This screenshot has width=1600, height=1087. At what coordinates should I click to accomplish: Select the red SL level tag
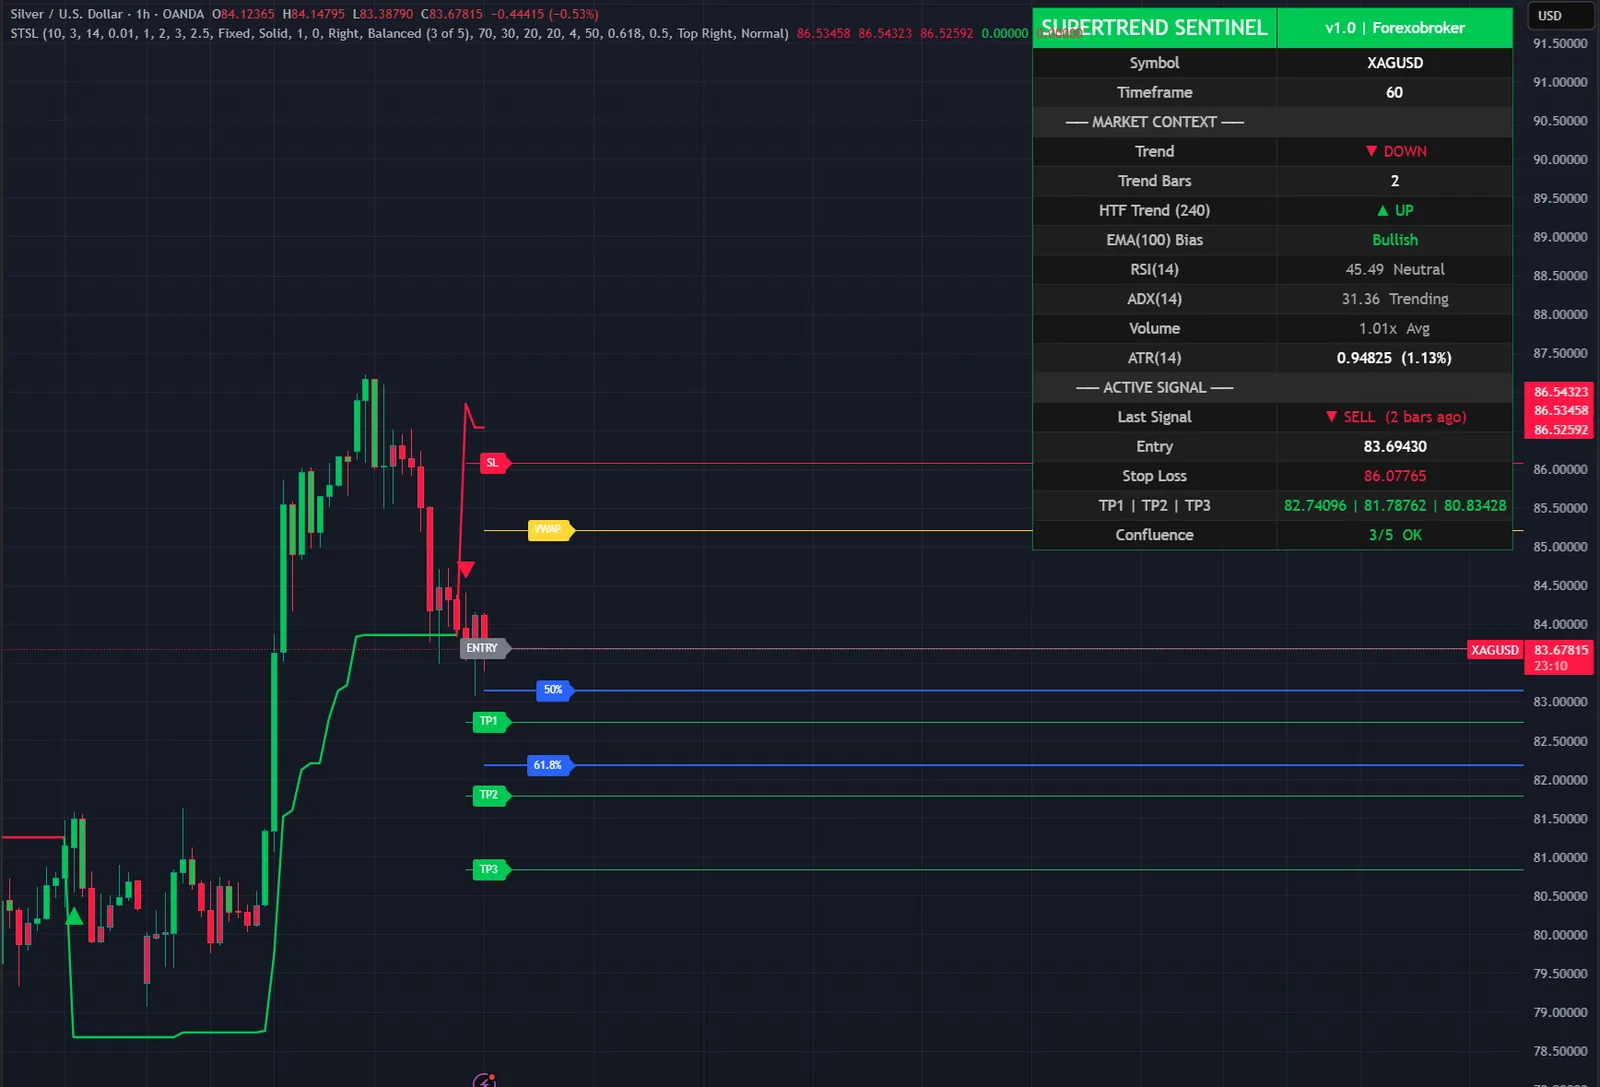[494, 463]
